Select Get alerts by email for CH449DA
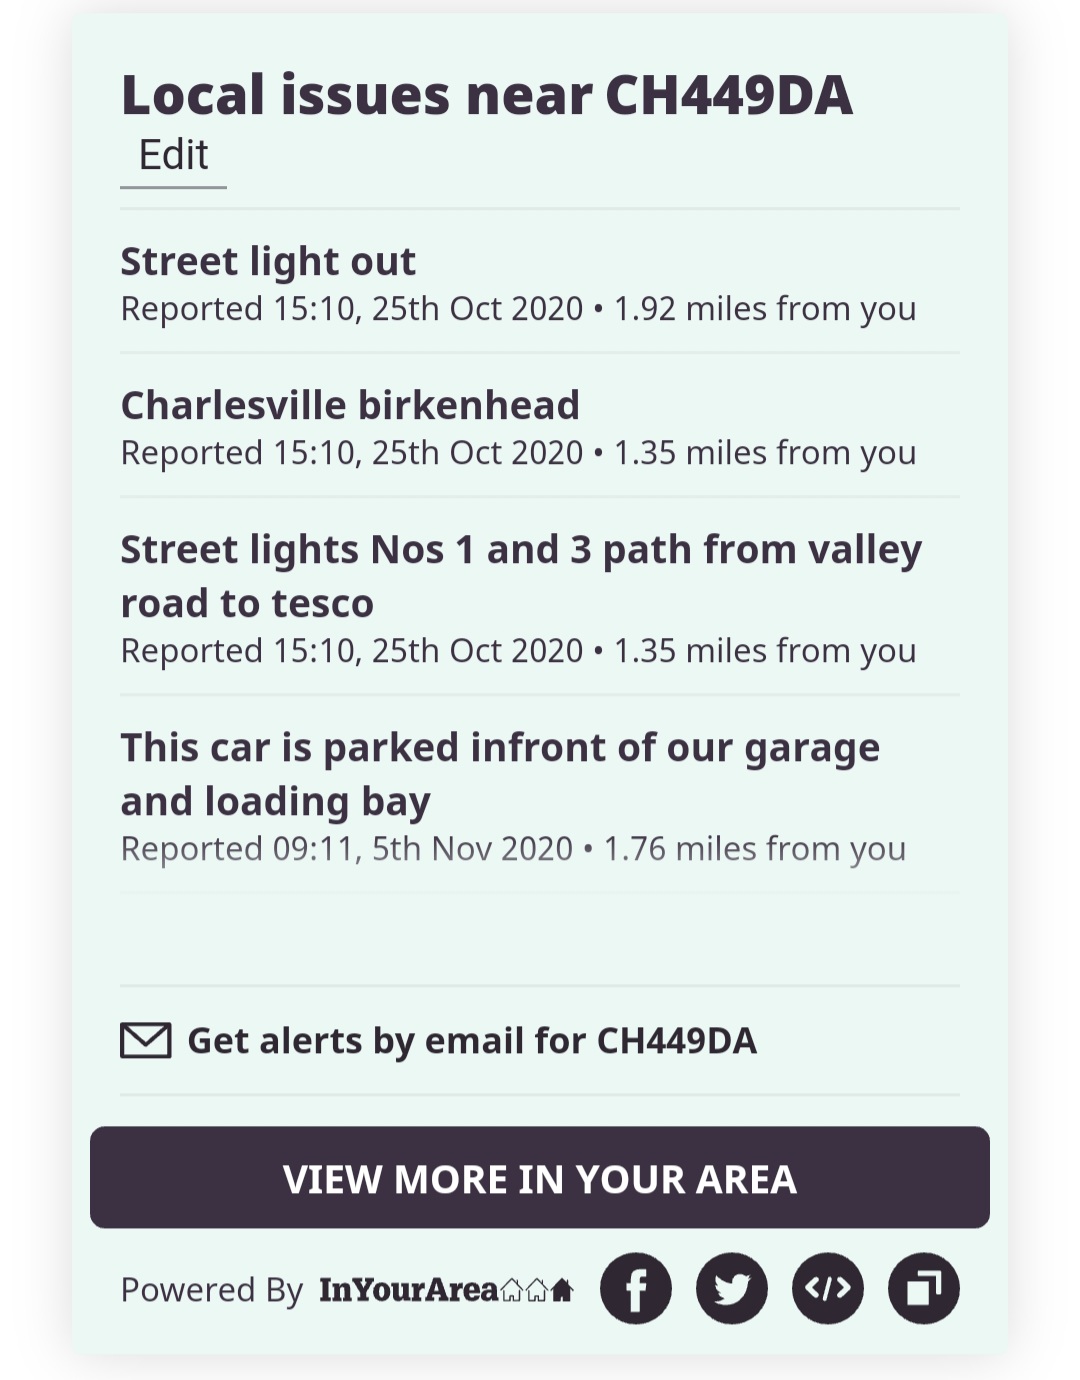The image size is (1080, 1380). coord(471,1041)
